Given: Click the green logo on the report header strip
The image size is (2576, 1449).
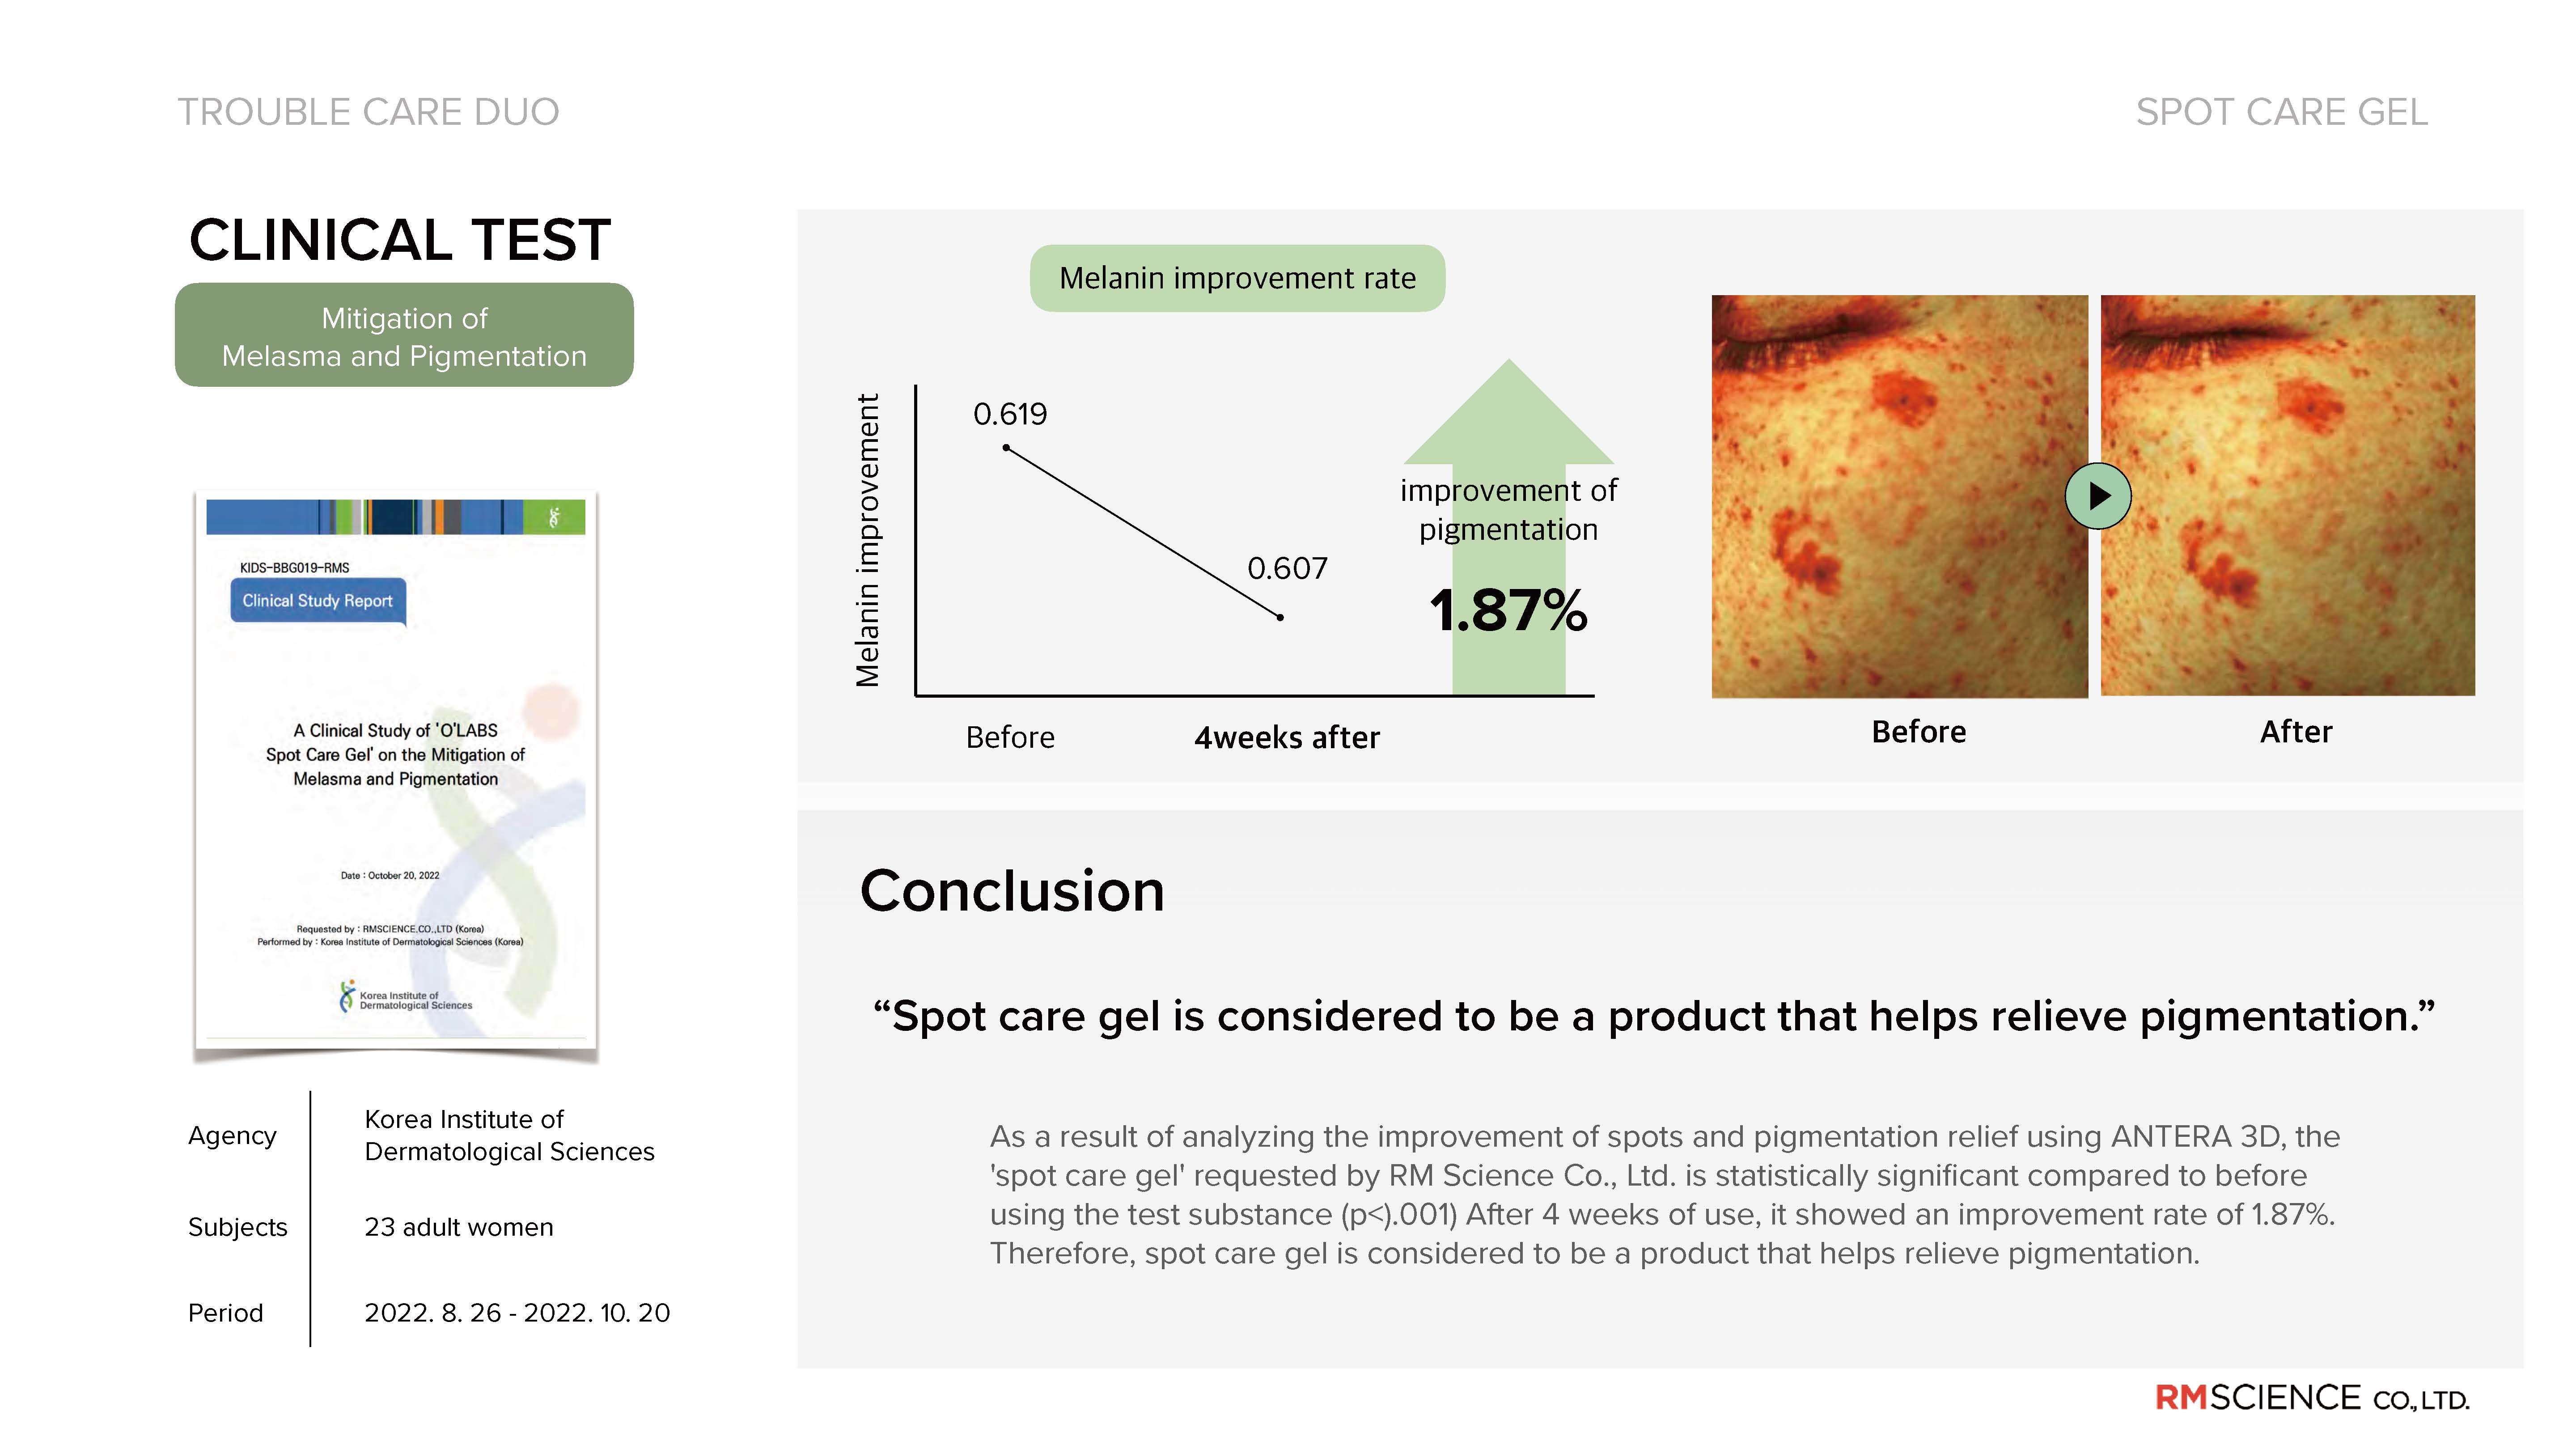Looking at the screenshot, I should [554, 517].
